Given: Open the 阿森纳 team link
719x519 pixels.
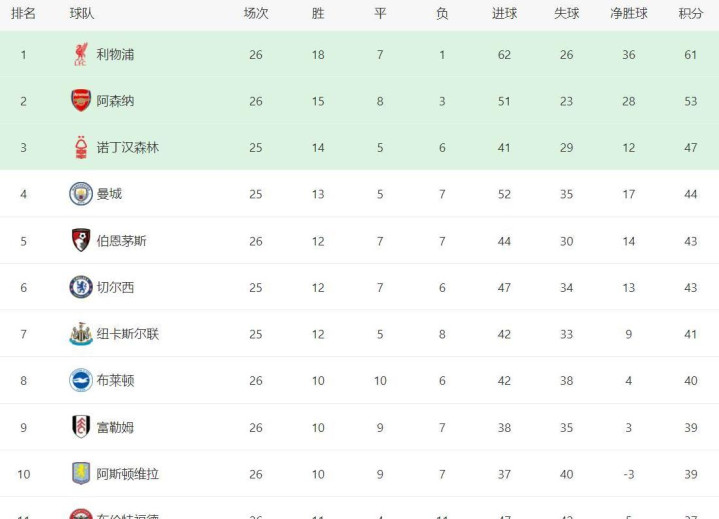Looking at the screenshot, I should [x=115, y=101].
